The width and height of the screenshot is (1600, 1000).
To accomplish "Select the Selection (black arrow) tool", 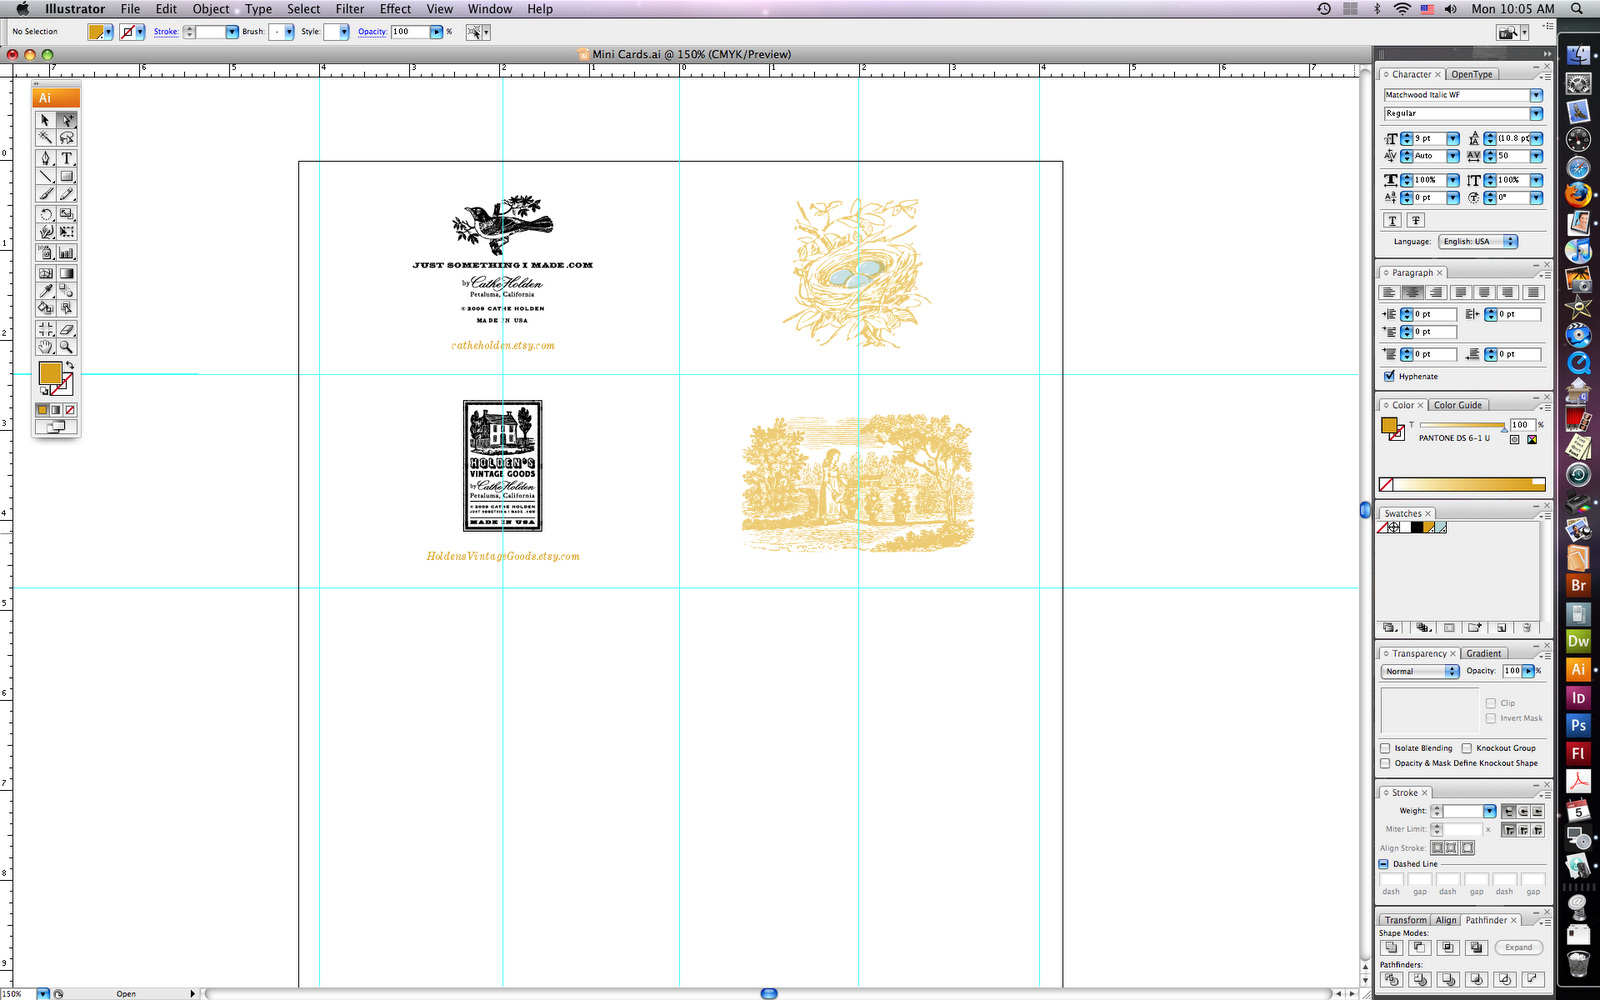I will 45,120.
